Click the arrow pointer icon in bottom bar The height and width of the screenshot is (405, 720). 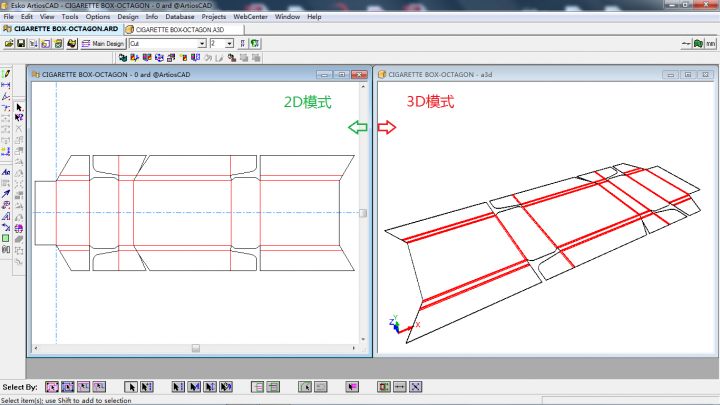(x=130, y=386)
